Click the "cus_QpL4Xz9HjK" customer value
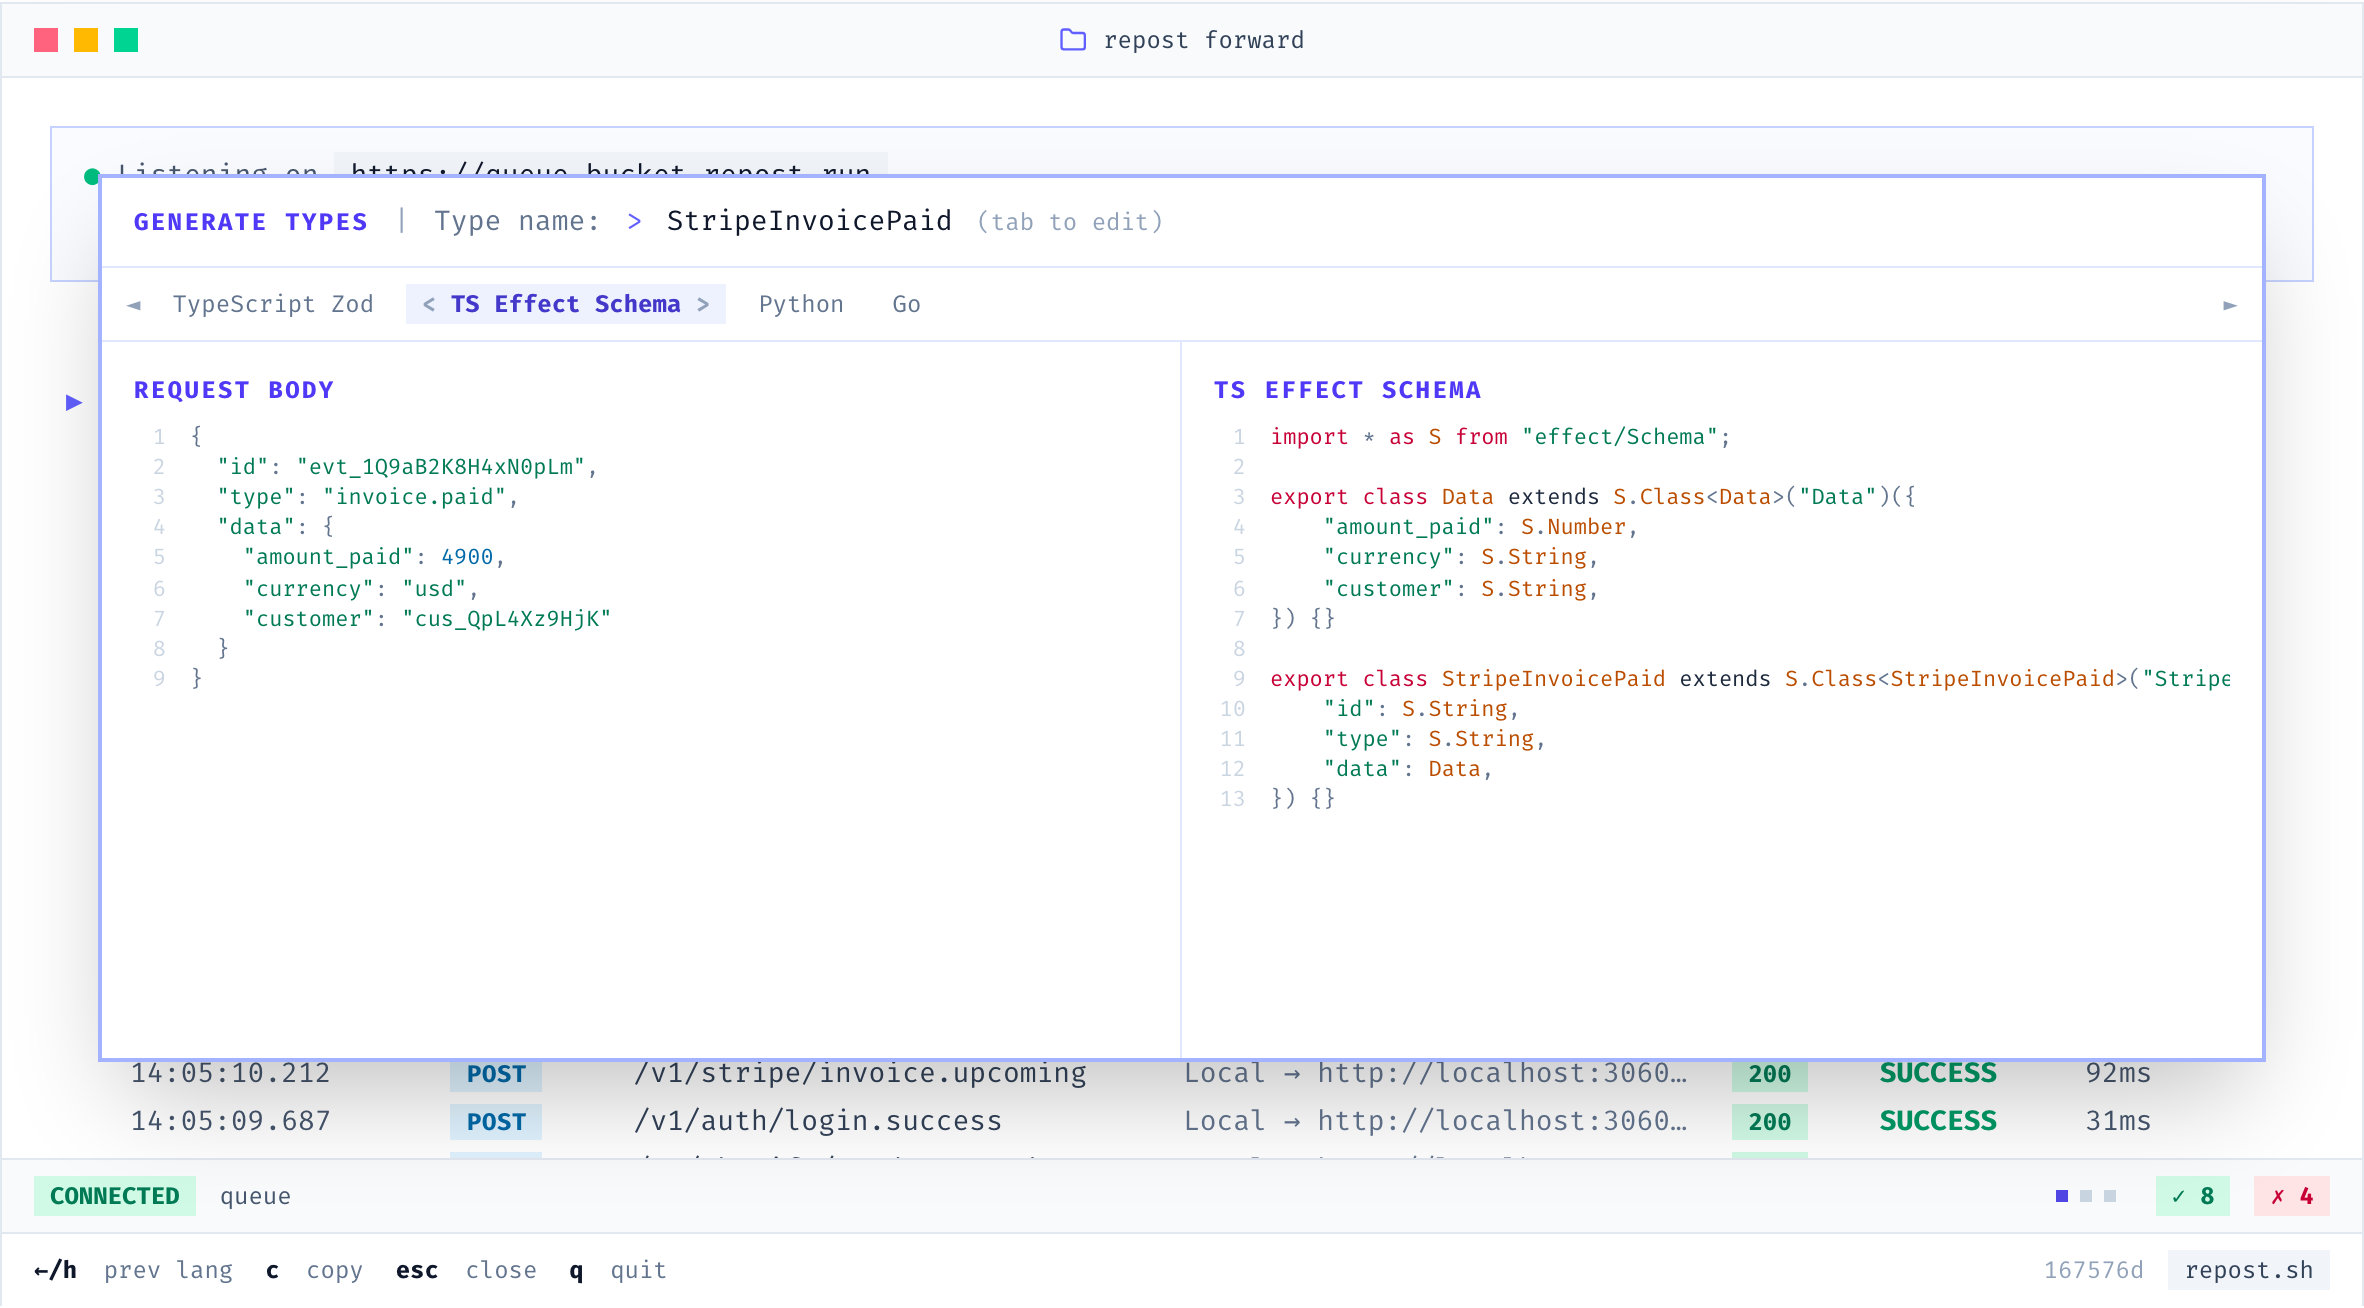 [x=506, y=619]
